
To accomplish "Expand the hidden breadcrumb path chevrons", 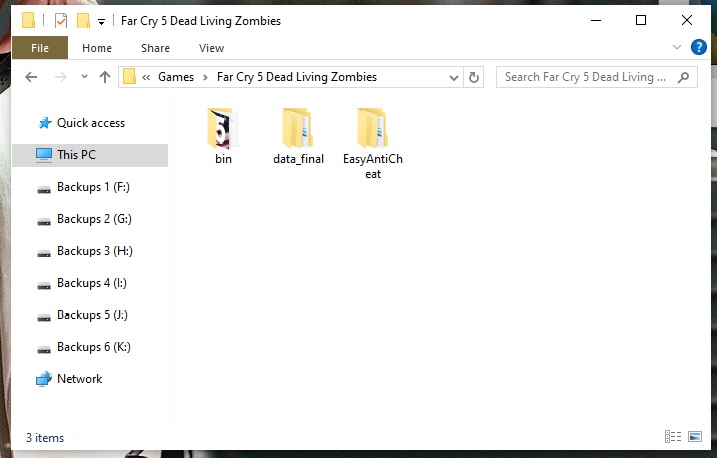I will pyautogui.click(x=146, y=77).
